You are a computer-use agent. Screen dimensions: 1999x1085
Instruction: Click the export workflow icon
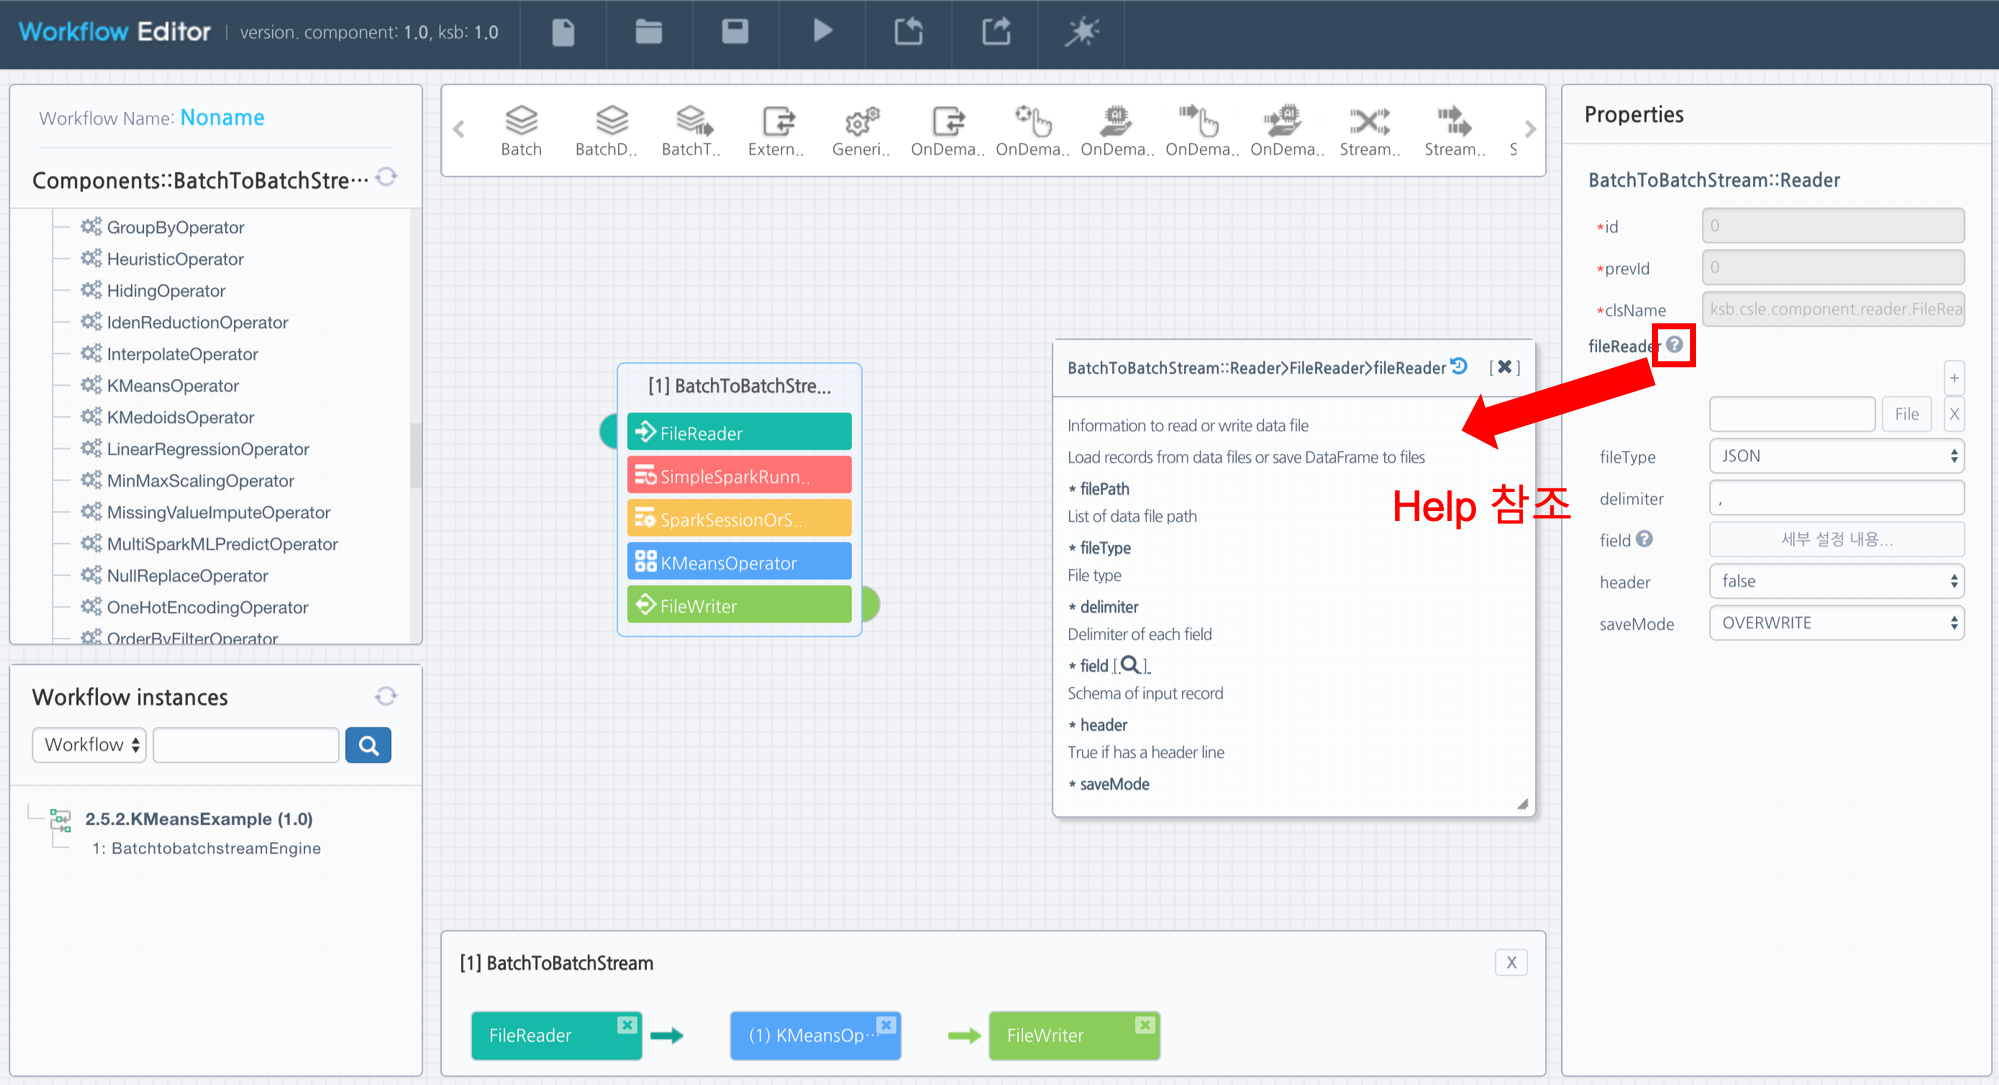pyautogui.click(x=996, y=32)
